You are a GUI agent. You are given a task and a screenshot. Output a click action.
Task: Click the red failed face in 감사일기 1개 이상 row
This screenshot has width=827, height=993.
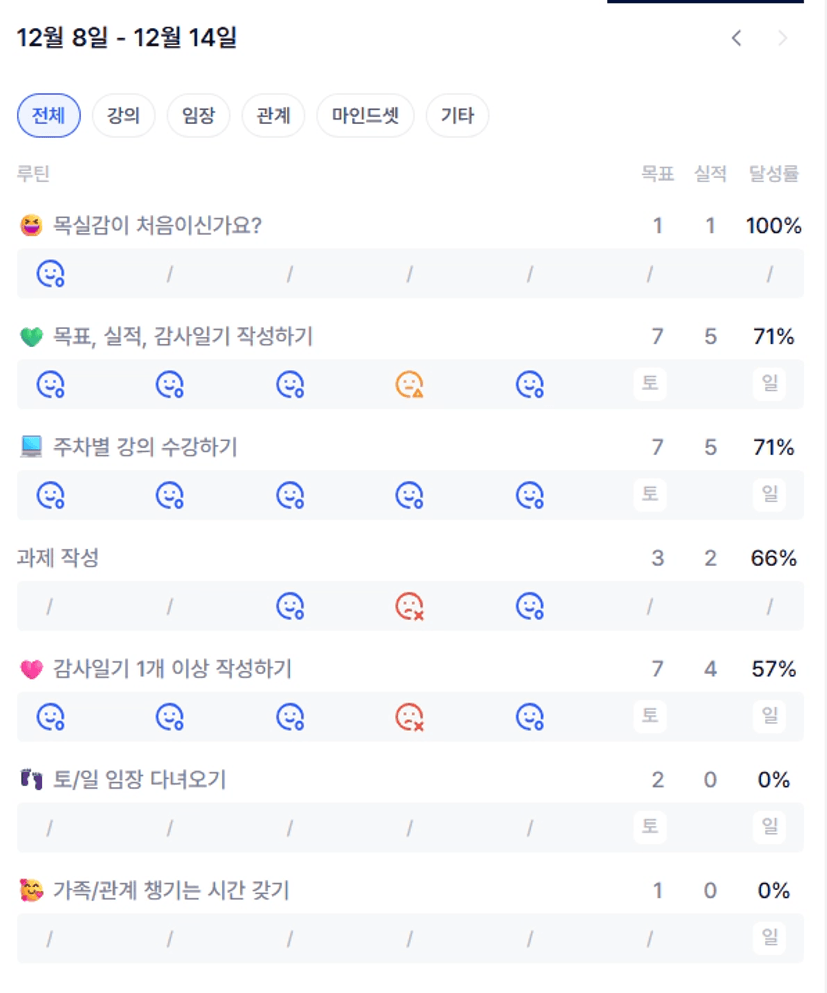409,717
